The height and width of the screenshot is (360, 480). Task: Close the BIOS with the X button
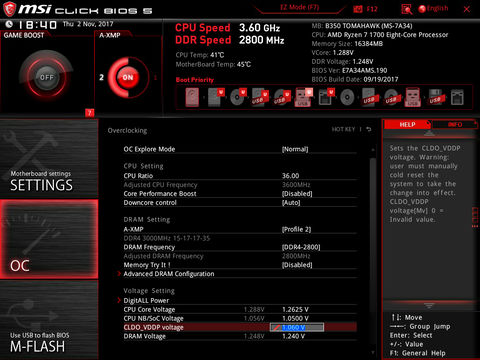pos(467,9)
